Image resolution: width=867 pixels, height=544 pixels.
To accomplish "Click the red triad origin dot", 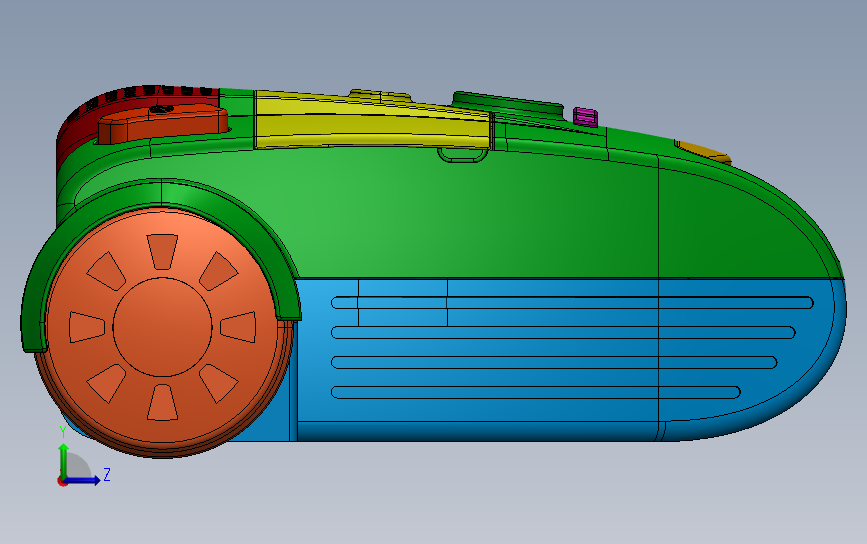I will [x=62, y=482].
